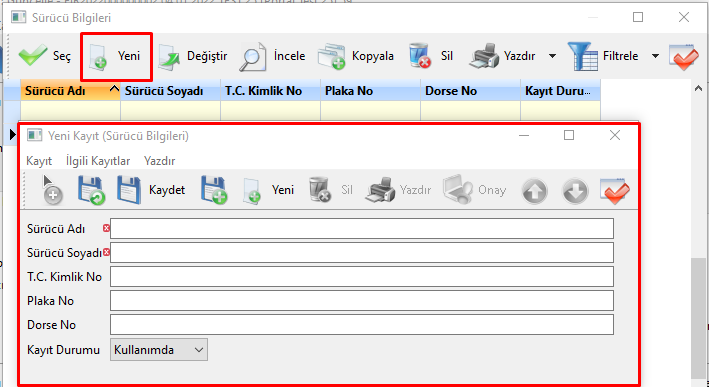Click Yazdır printer in the Yeni Kayıt toolbar
This screenshot has width=709, height=387.
(398, 190)
